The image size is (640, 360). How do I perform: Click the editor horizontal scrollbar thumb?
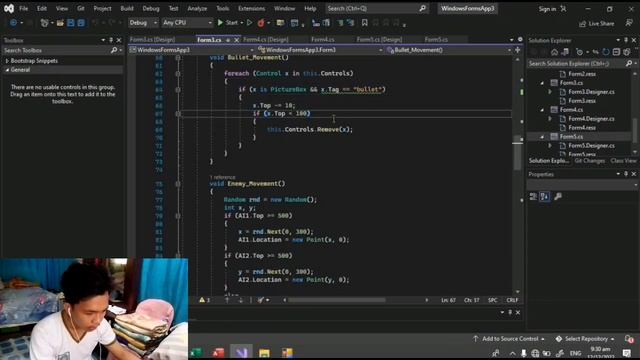click(336, 300)
